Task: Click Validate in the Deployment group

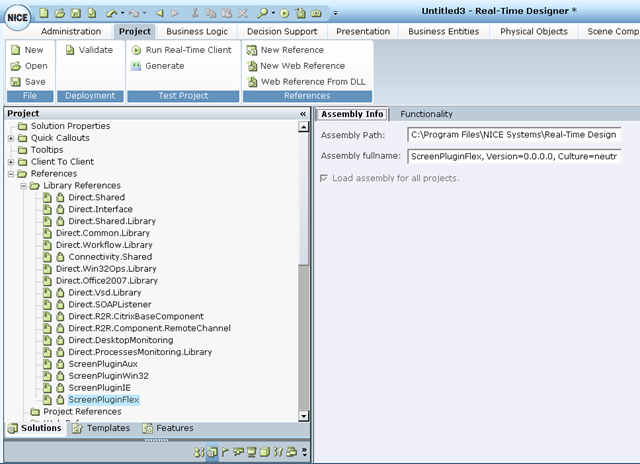Action: [90, 50]
